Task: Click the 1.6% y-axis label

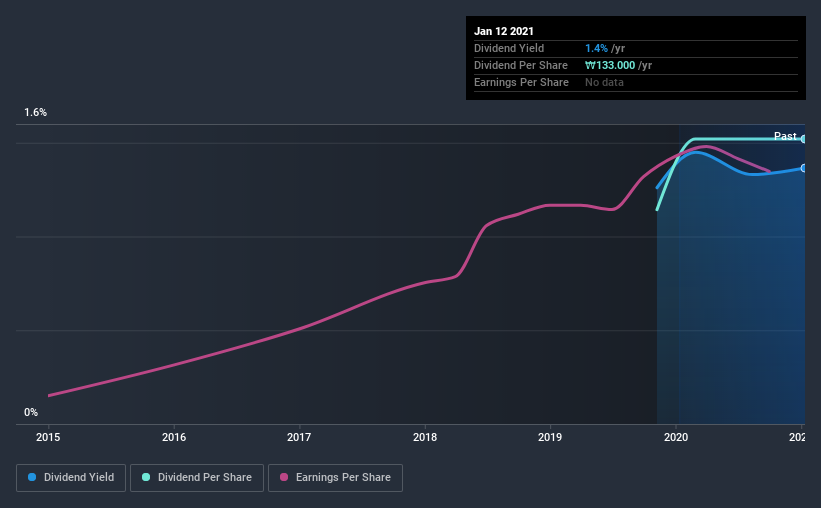Action: pos(36,113)
